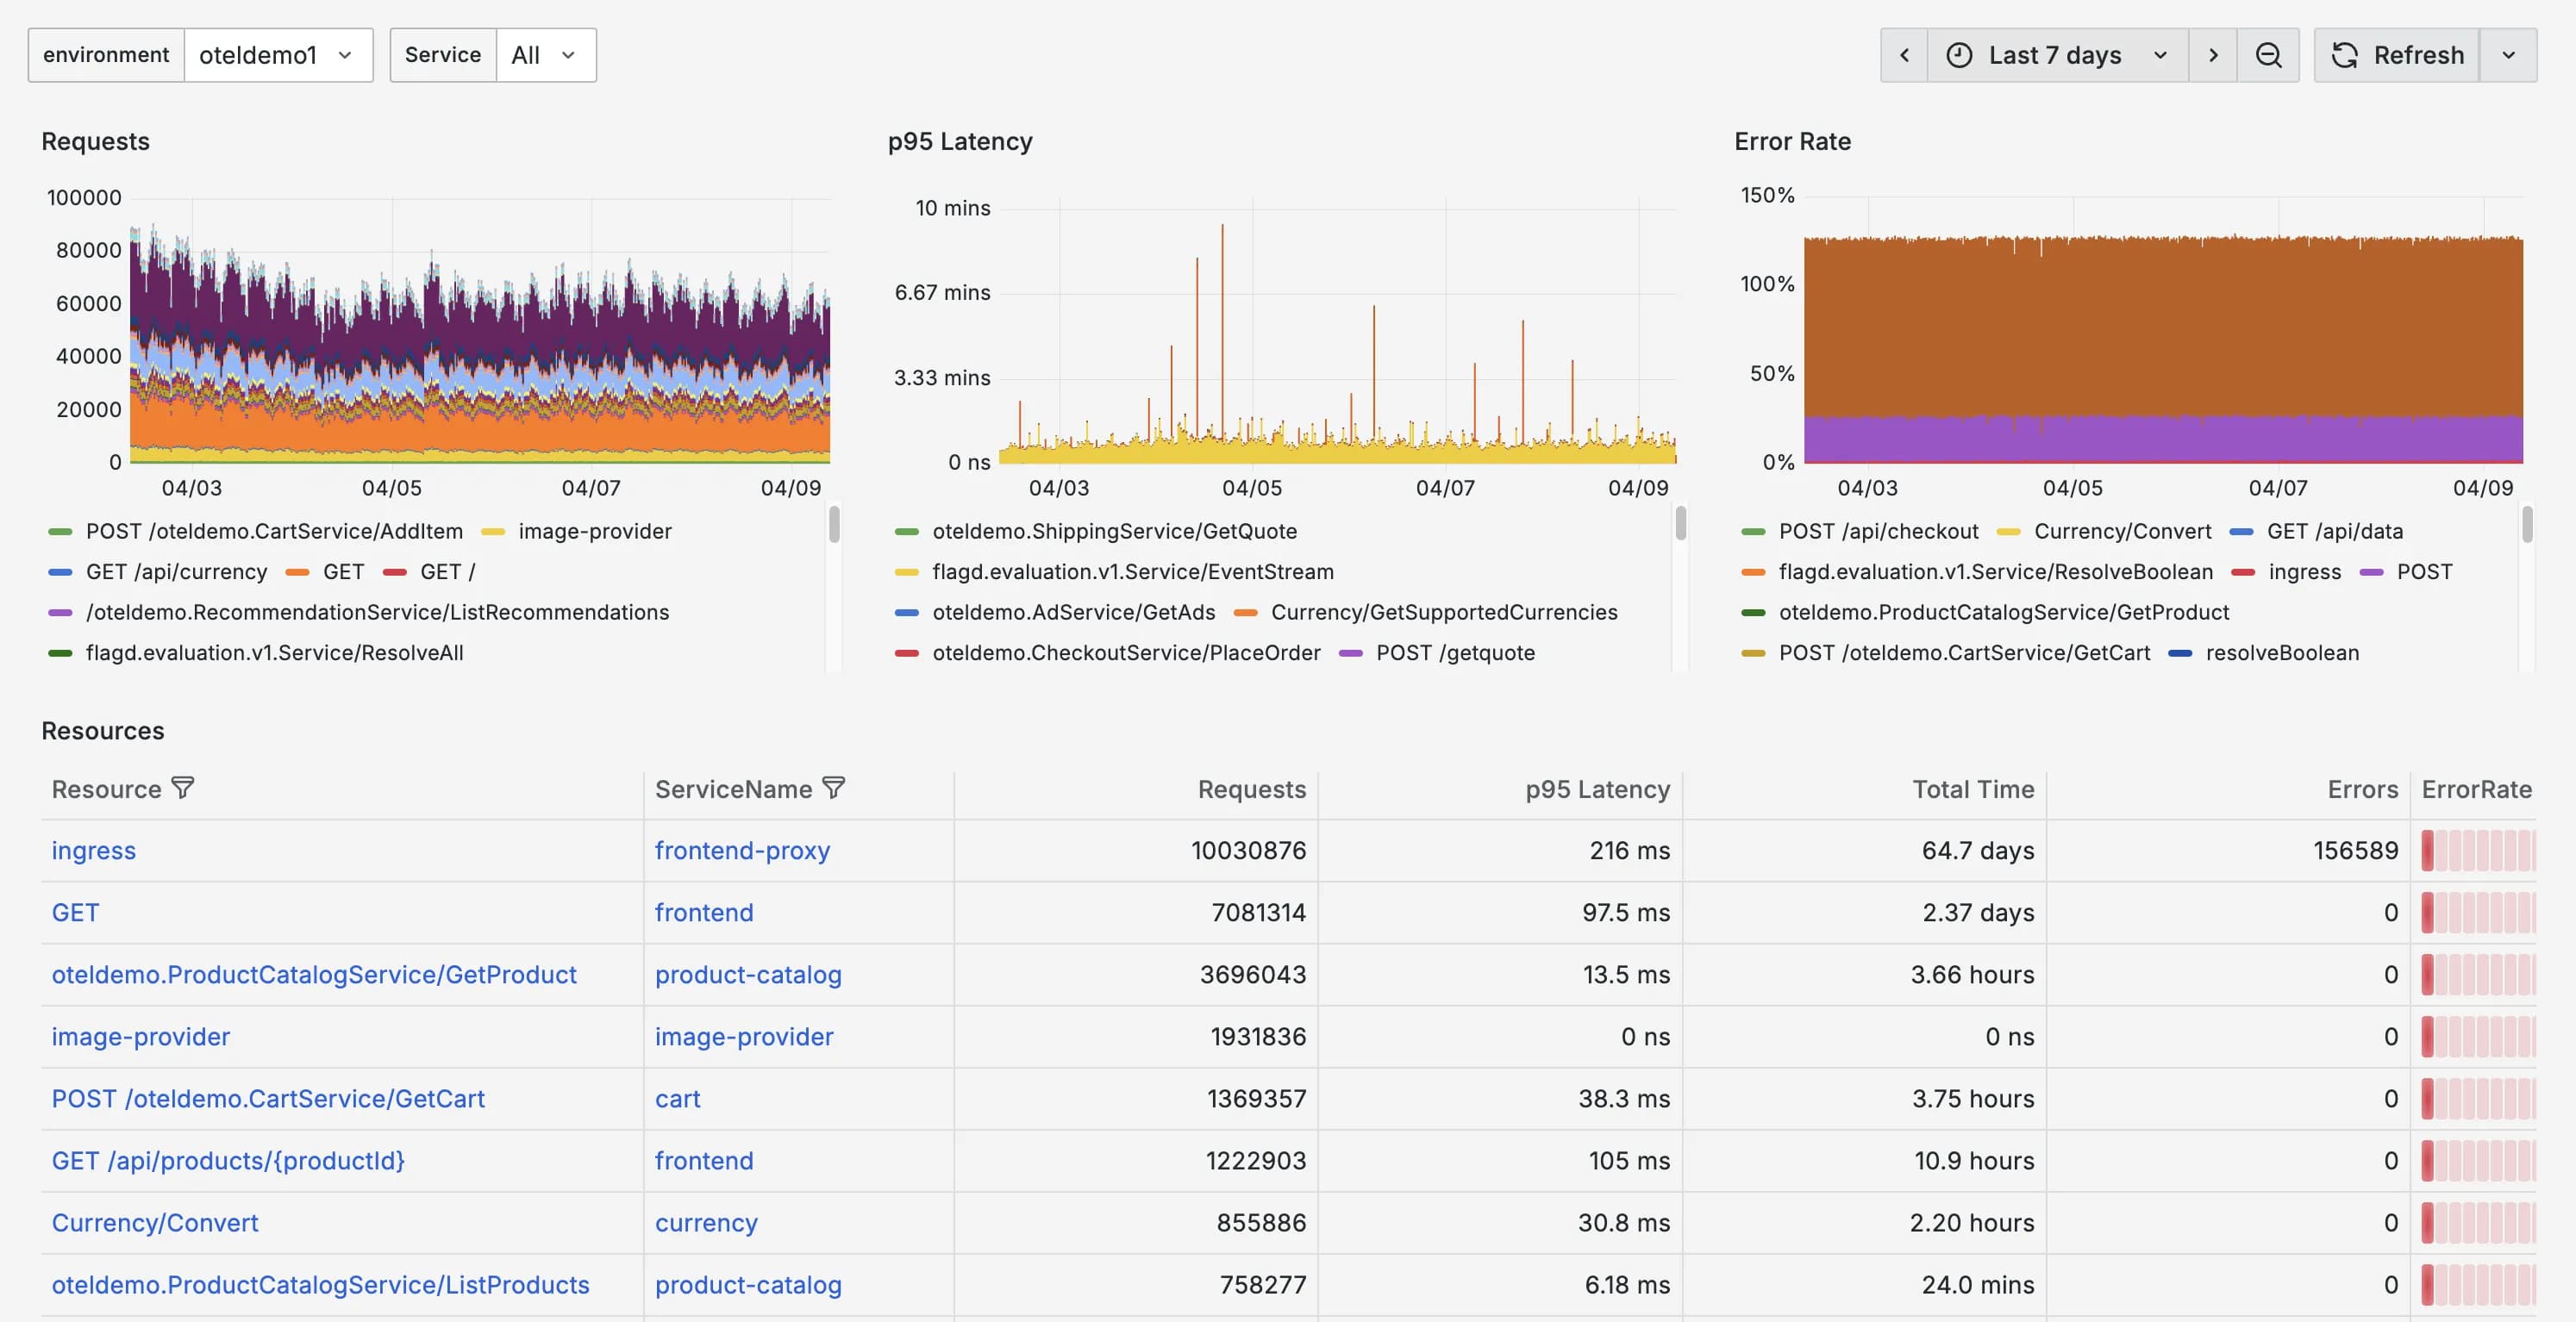Toggle the image-provider series in Requests legend
The height and width of the screenshot is (1322, 2576).
pos(593,531)
